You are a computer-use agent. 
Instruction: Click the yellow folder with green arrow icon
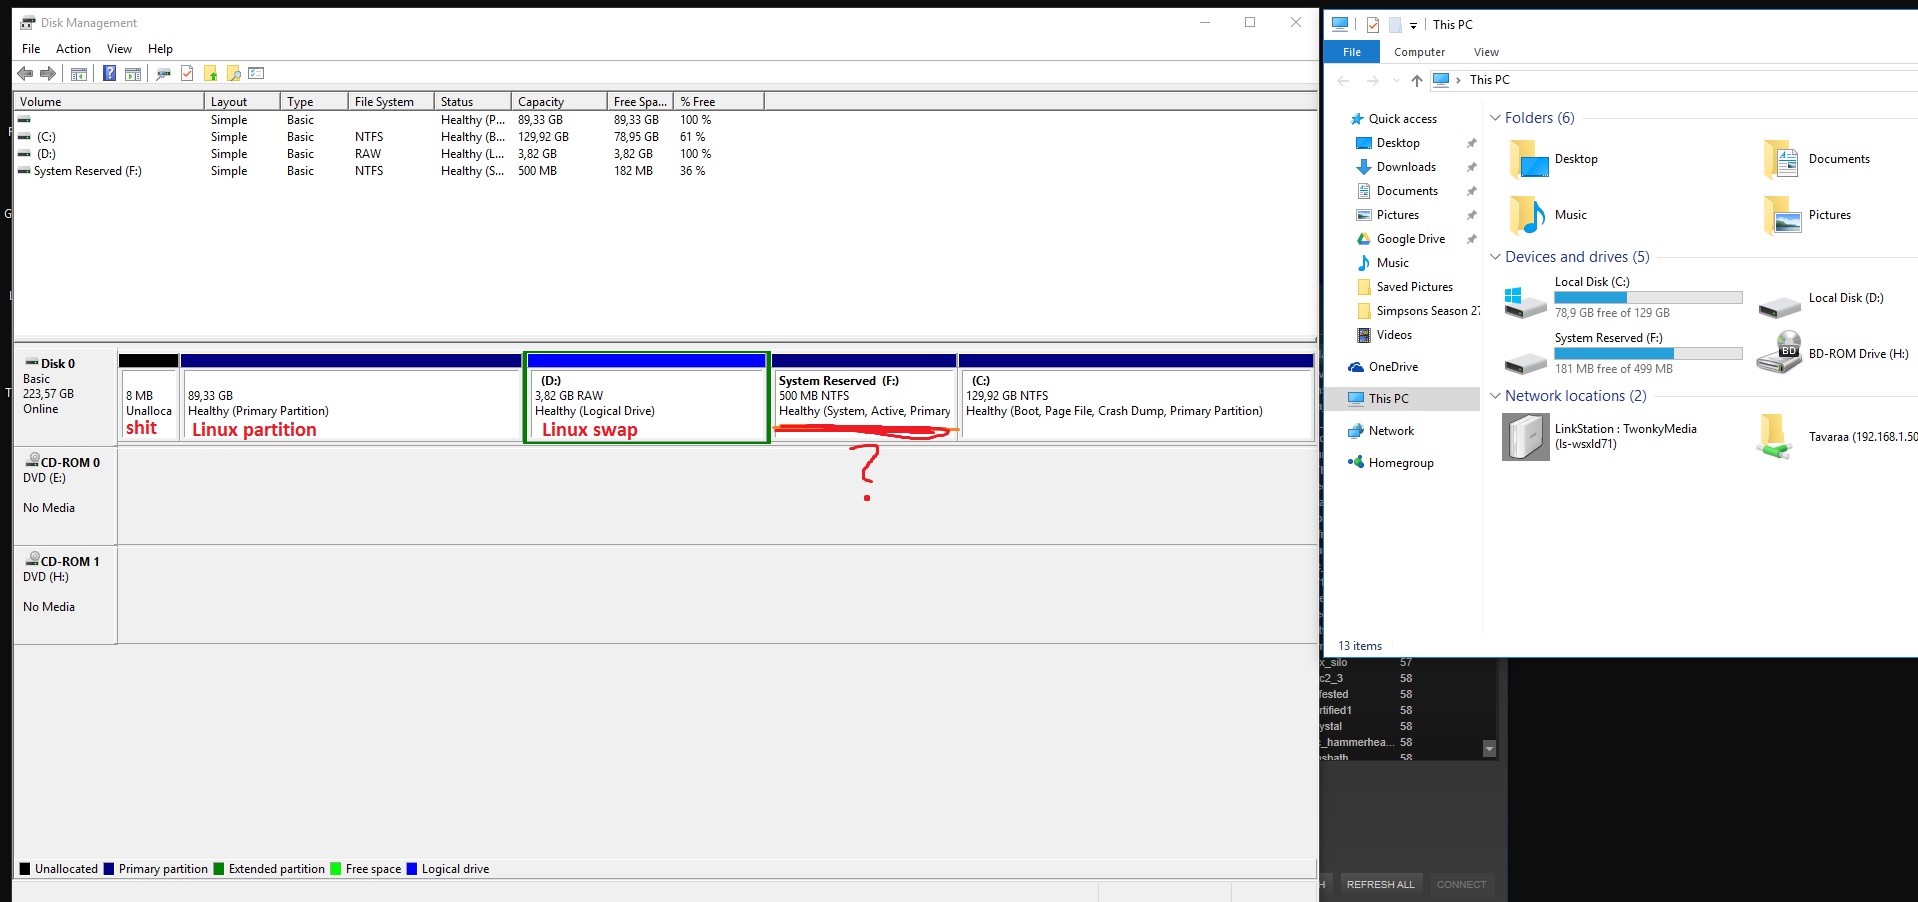tap(210, 73)
